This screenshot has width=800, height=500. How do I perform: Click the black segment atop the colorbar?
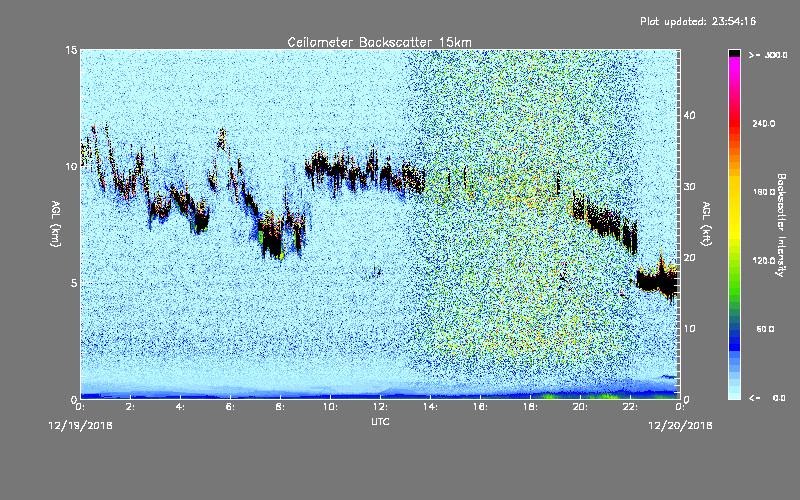click(x=734, y=53)
